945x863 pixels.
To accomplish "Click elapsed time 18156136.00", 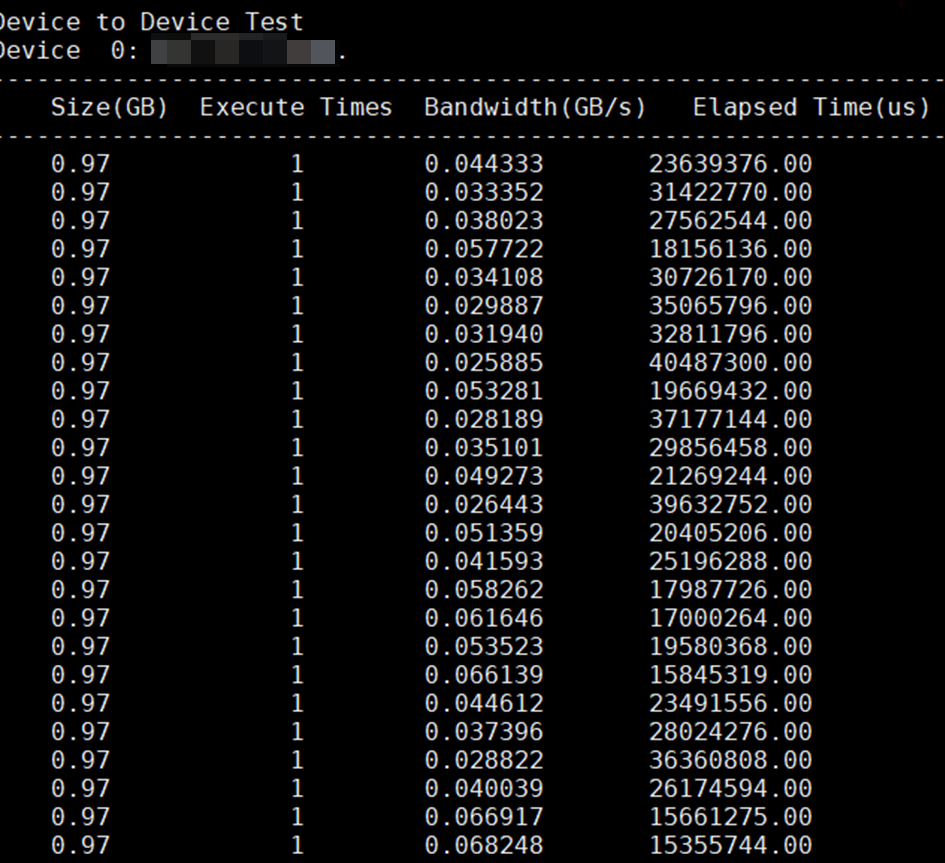I will 730,249.
